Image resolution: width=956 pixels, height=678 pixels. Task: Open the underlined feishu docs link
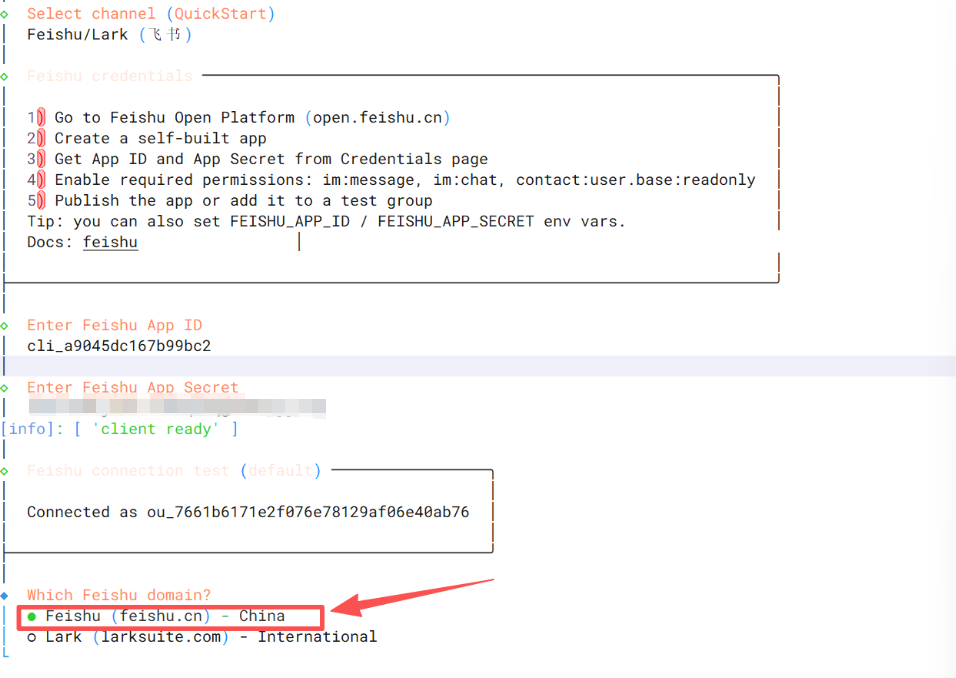pos(110,242)
